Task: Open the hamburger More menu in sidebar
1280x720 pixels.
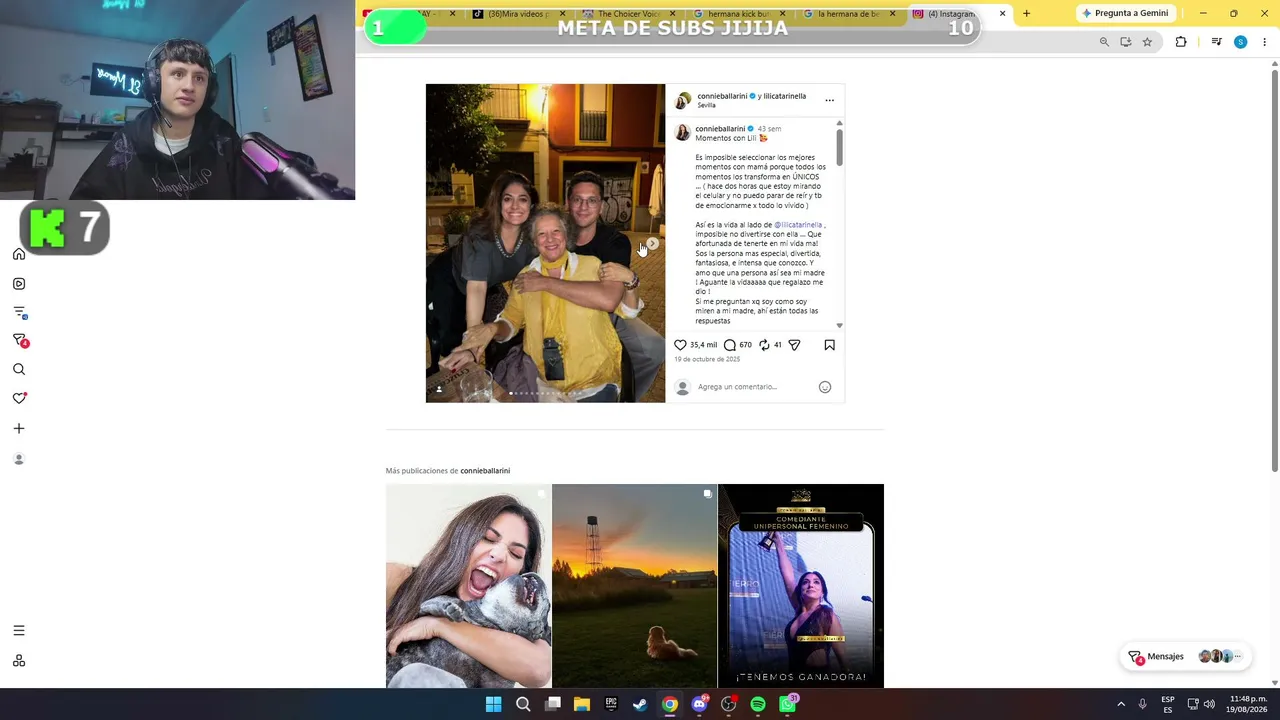Action: 19,631
